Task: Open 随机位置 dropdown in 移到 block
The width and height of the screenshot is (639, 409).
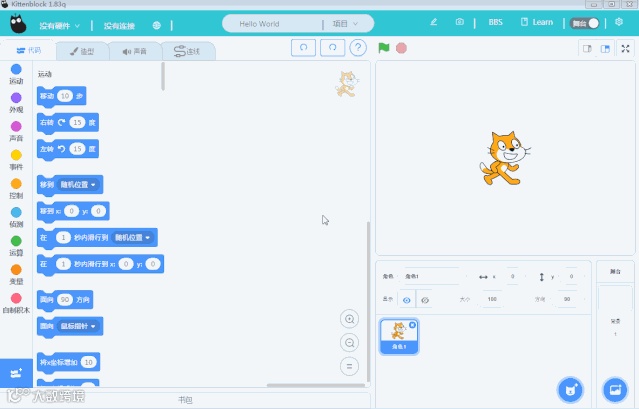Action: (x=78, y=185)
